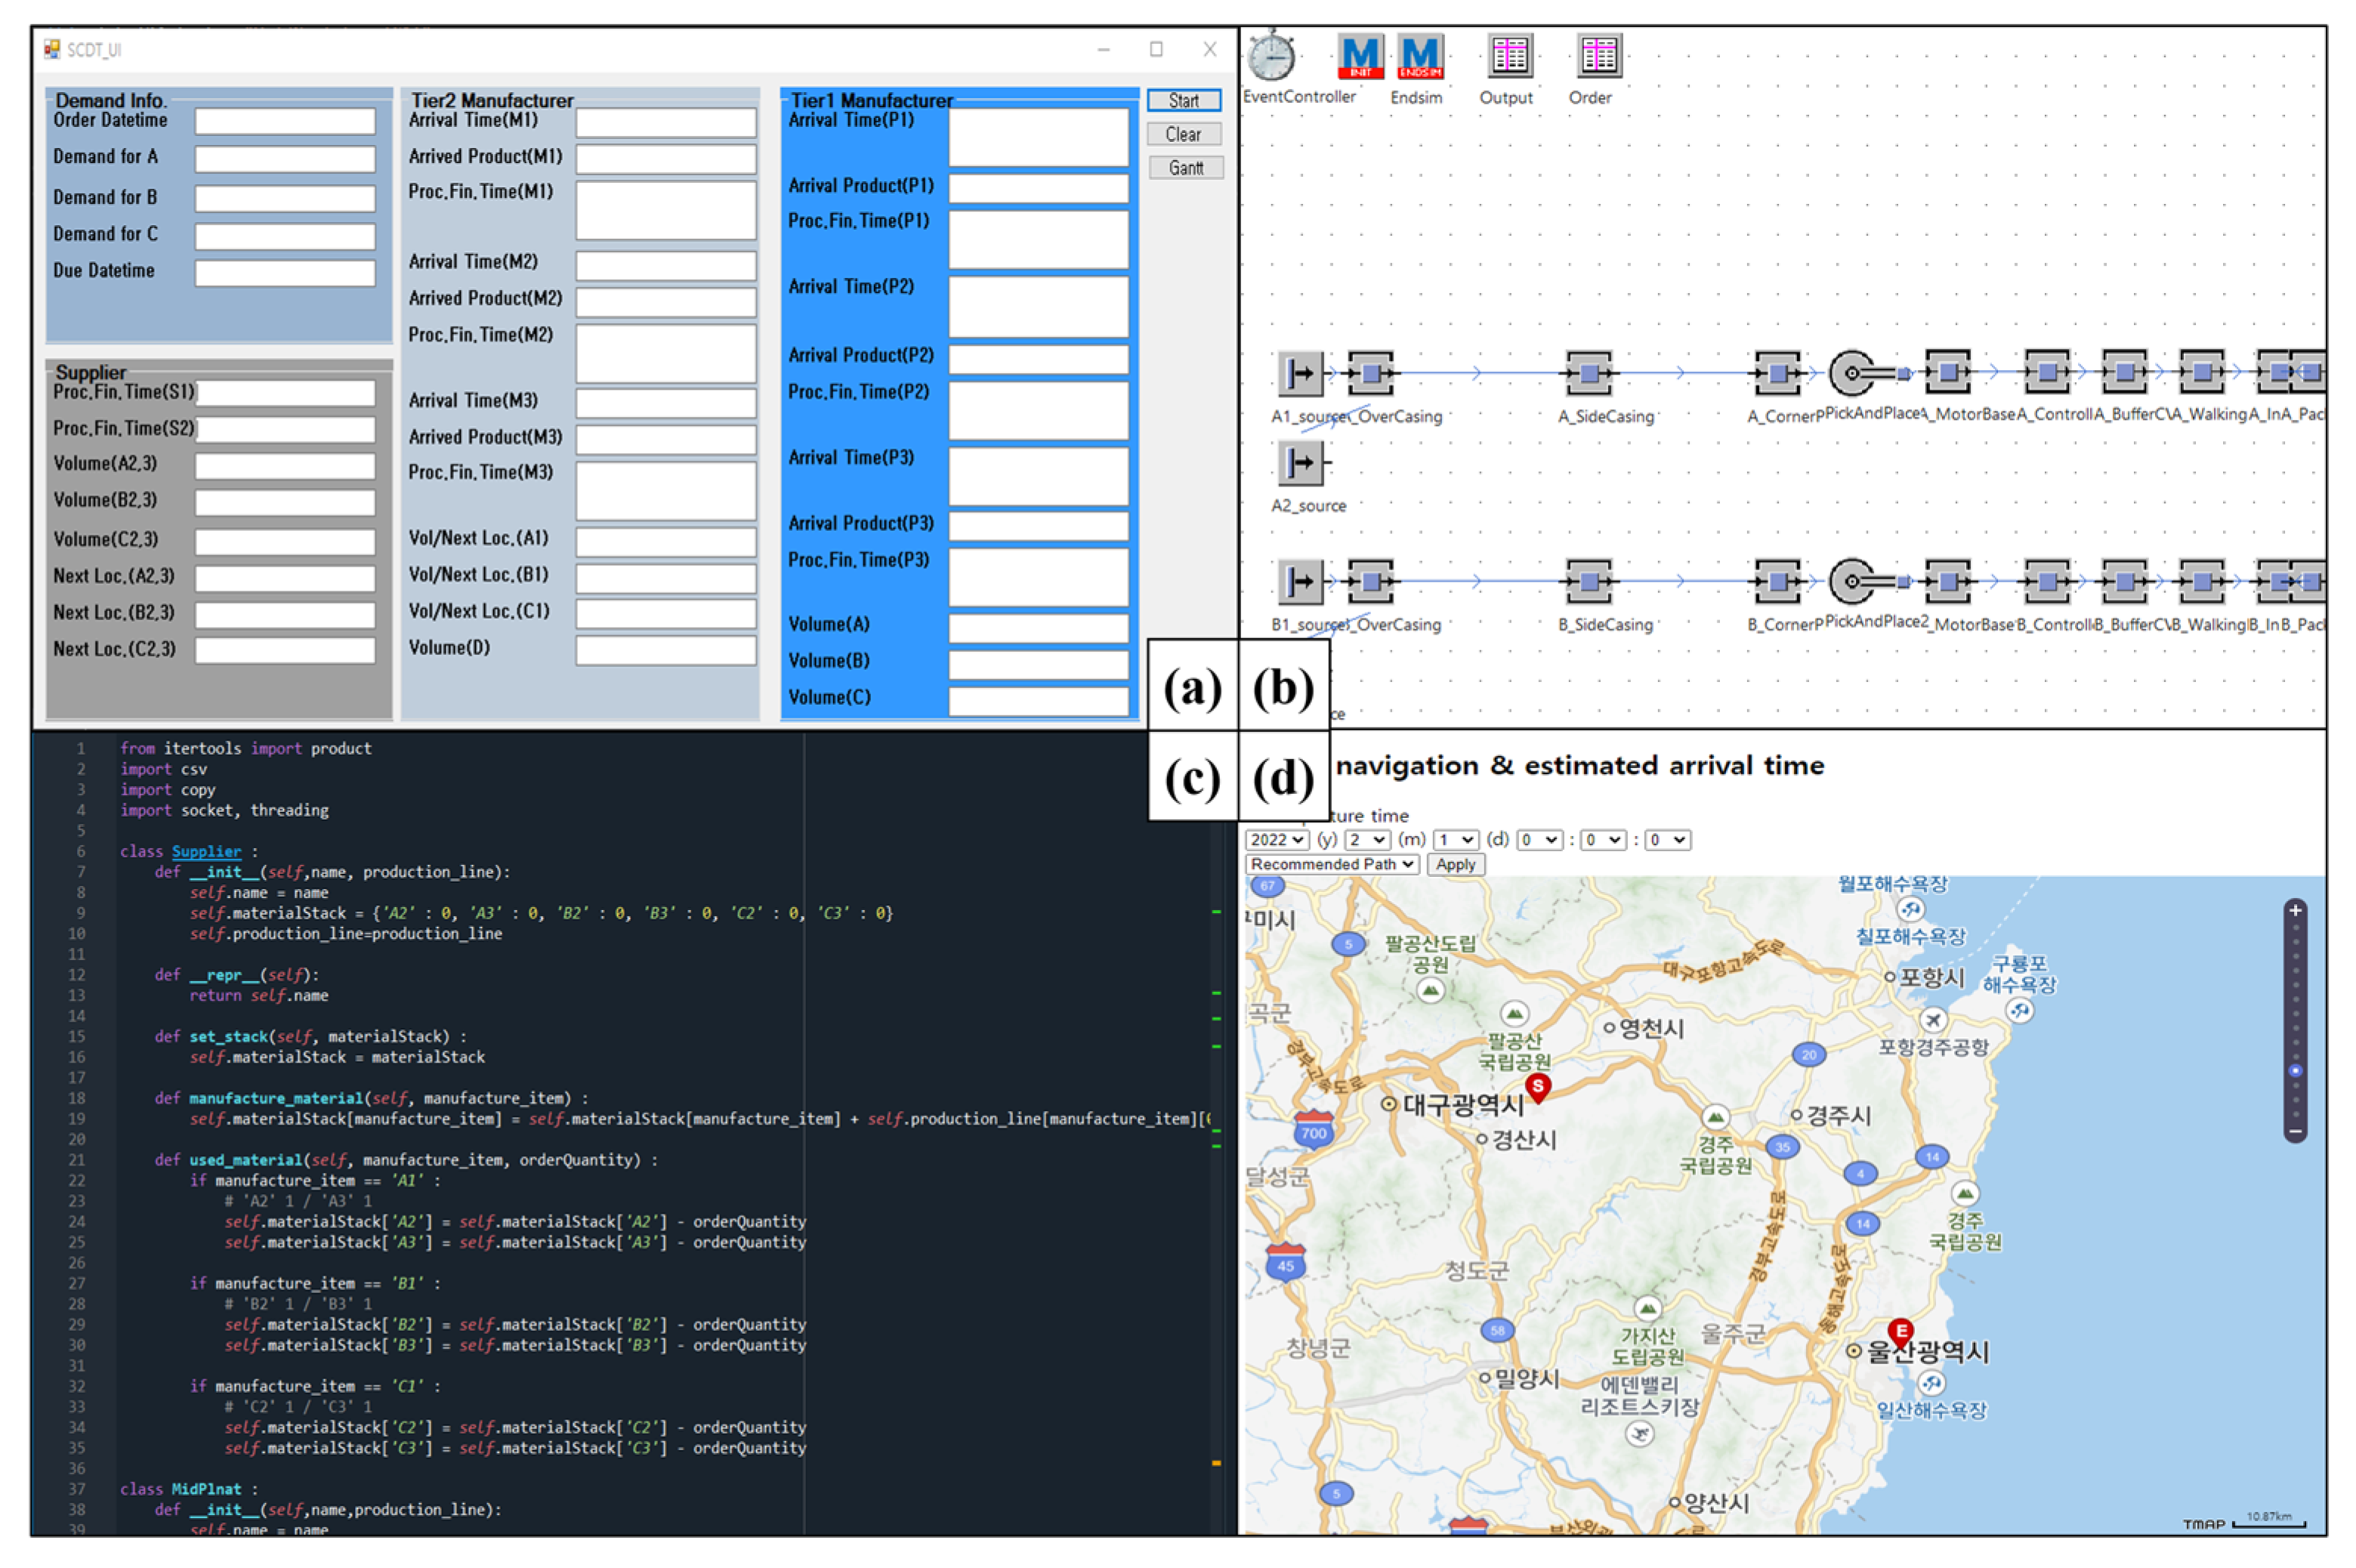Viewport: 2356px width, 1568px height.
Task: Open the Output table icon
Action: coord(1509,57)
